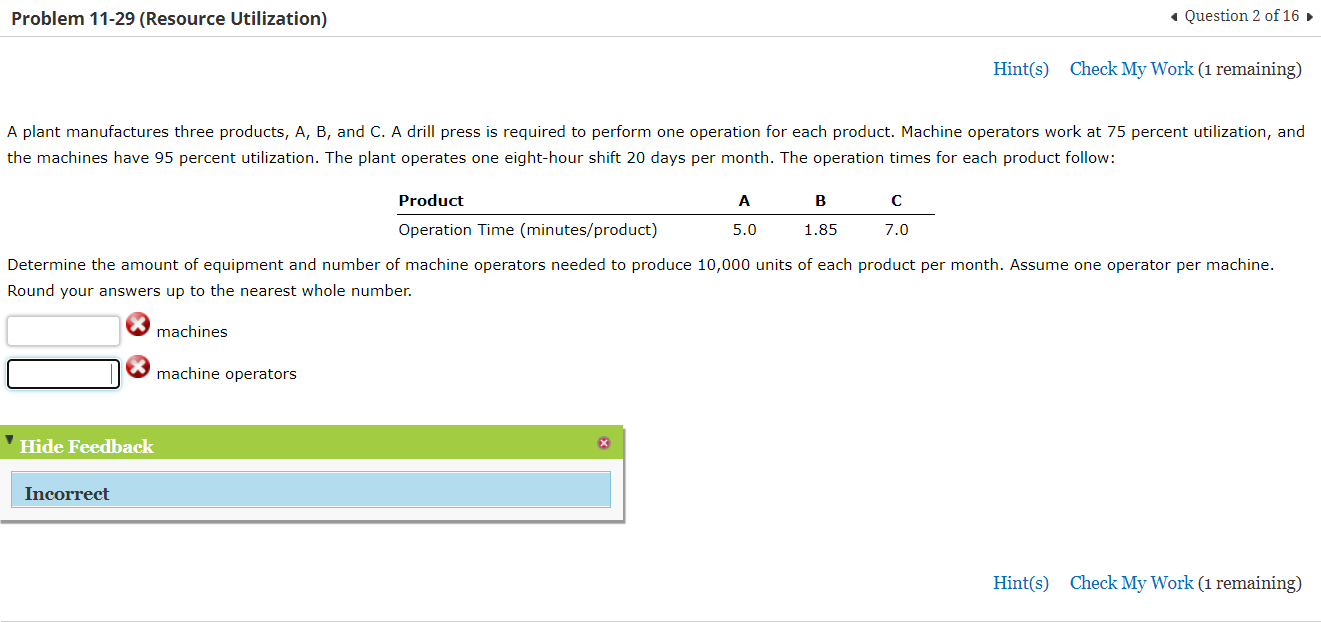The height and width of the screenshot is (622, 1321).
Task: Click the bottom Check My Work button
Action: (x=1131, y=582)
